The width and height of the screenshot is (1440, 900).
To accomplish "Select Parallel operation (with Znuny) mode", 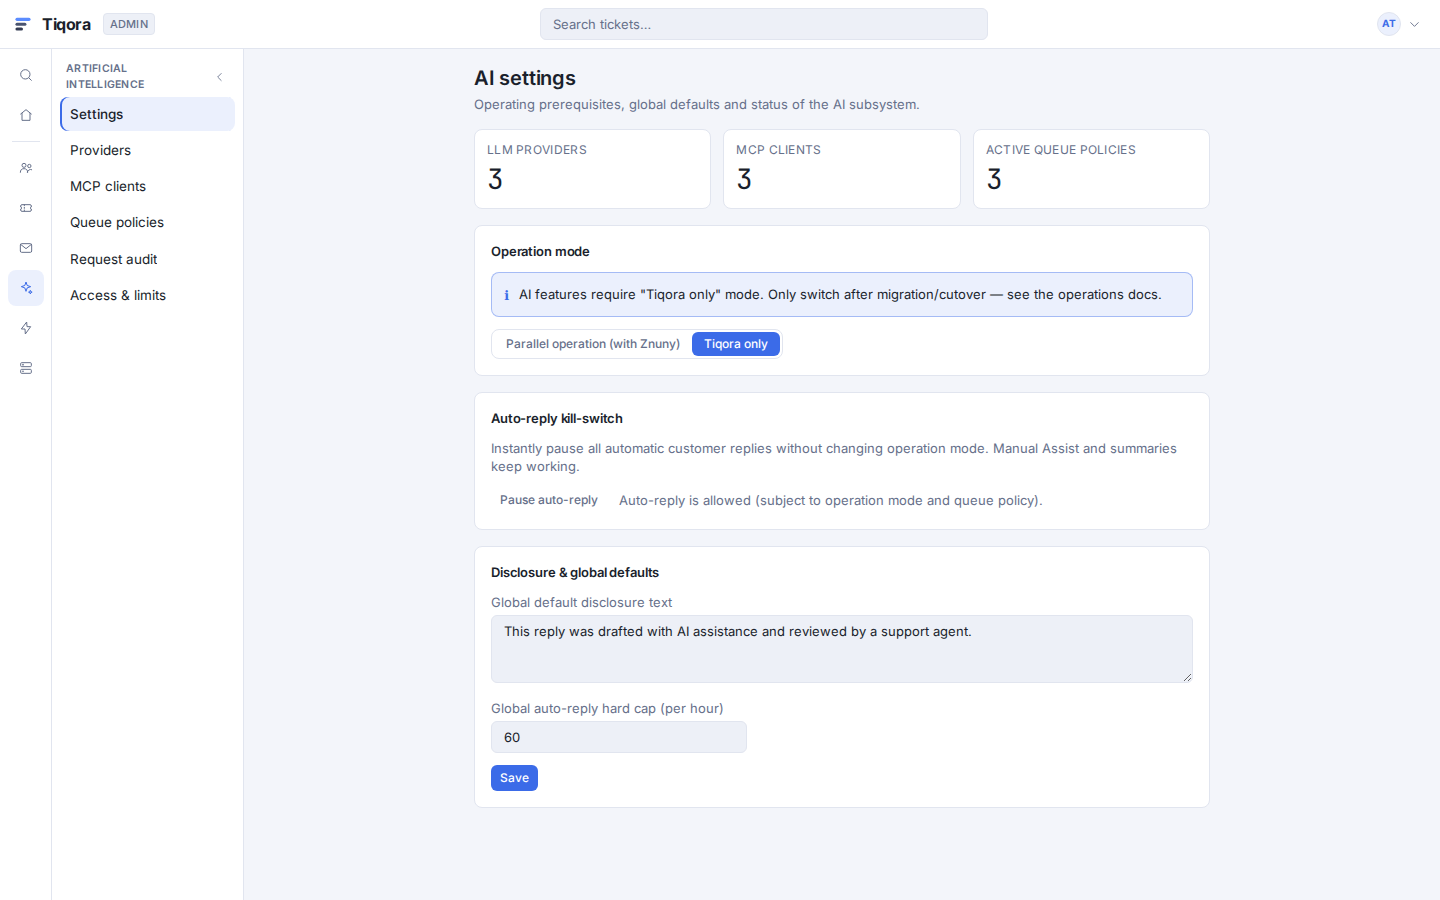I will (x=593, y=344).
